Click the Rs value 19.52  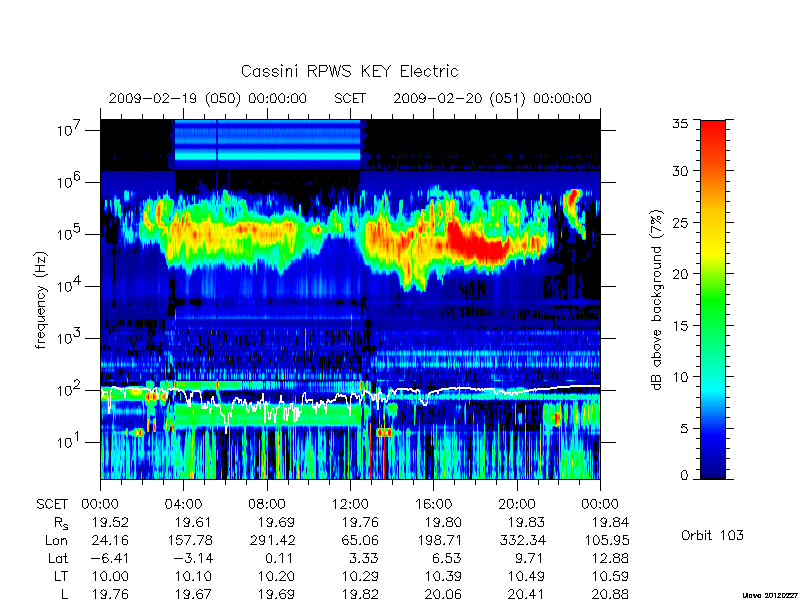(110, 522)
